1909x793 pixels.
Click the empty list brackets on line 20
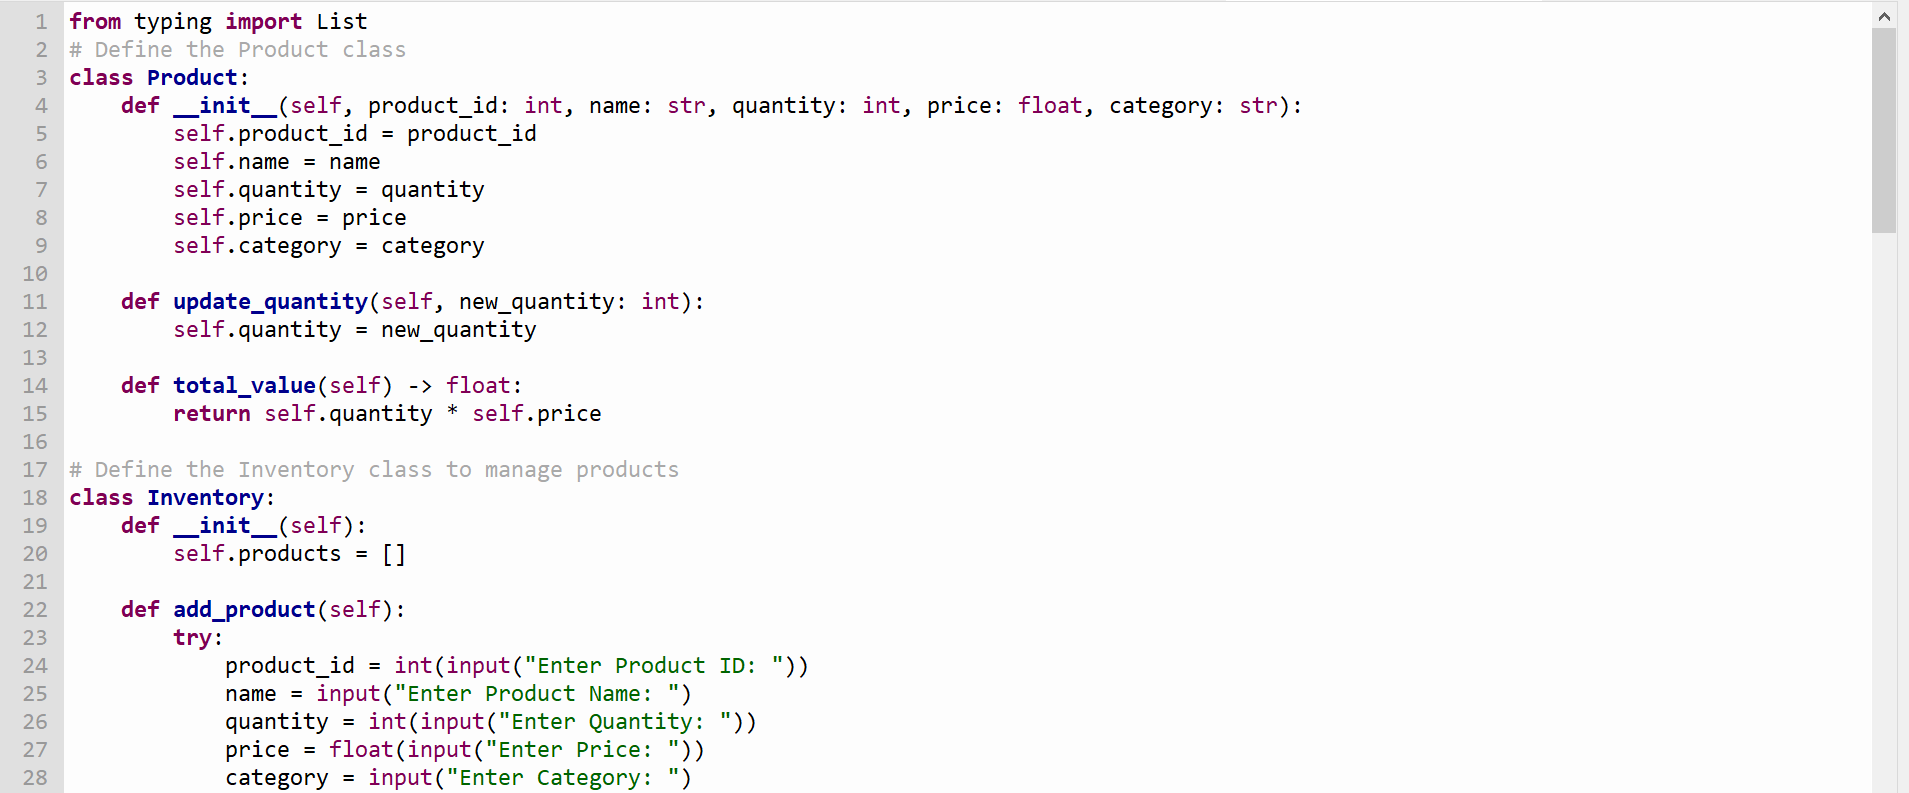point(394,554)
